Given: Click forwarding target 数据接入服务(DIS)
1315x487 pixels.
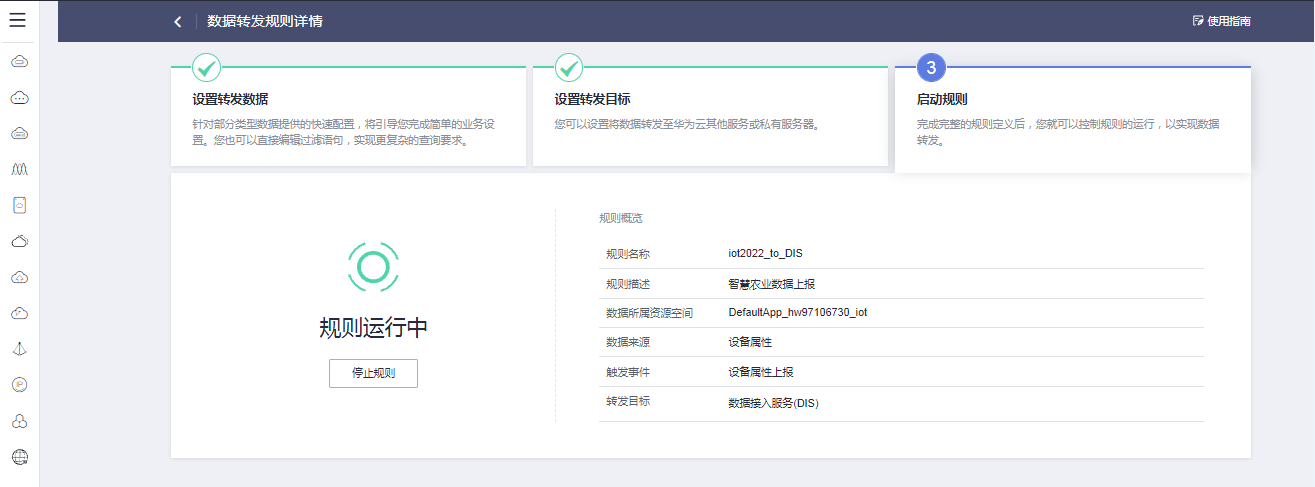Looking at the screenshot, I should 774,403.
